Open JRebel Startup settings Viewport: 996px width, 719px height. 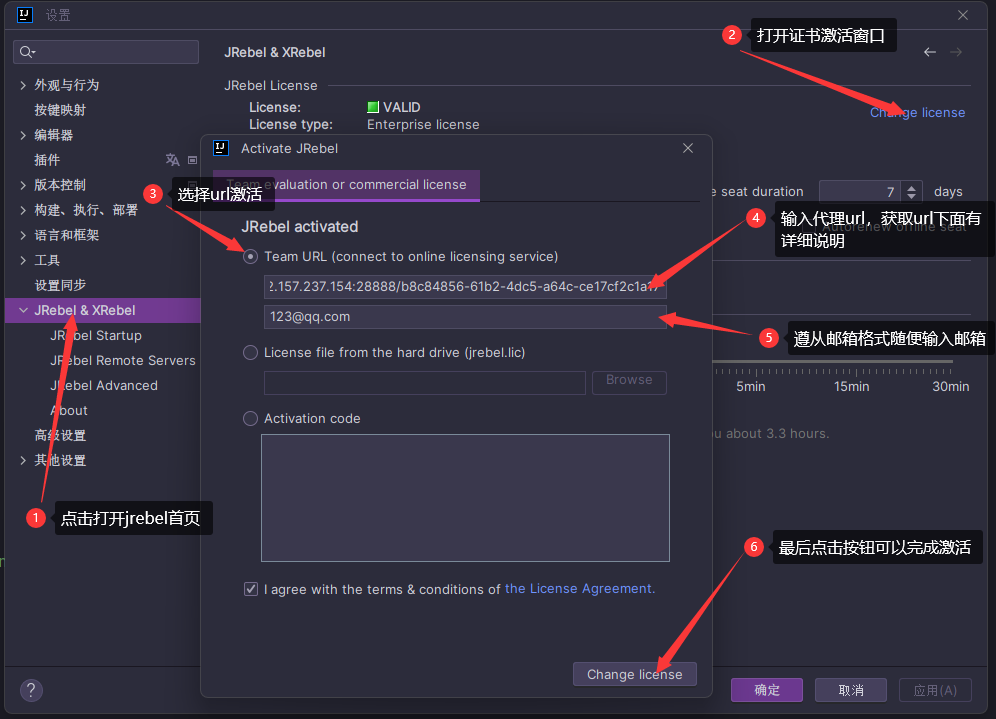click(96, 335)
